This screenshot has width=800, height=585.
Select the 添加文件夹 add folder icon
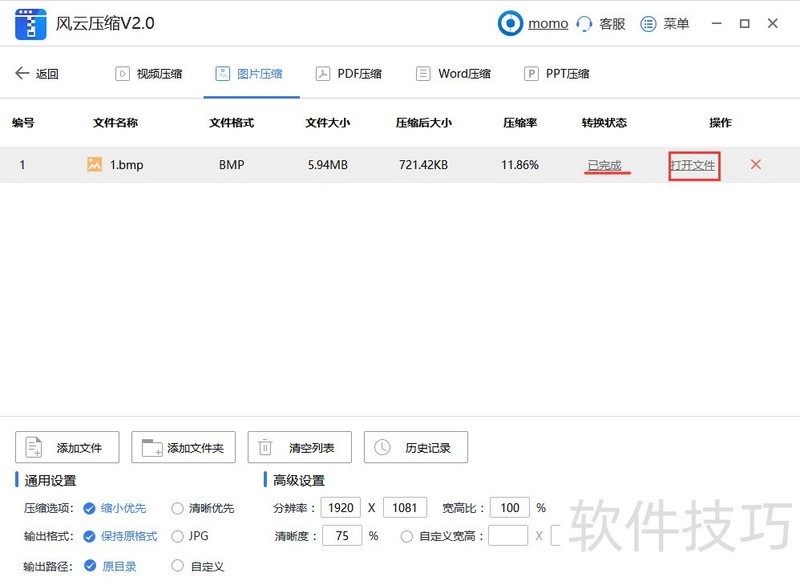click(150, 447)
